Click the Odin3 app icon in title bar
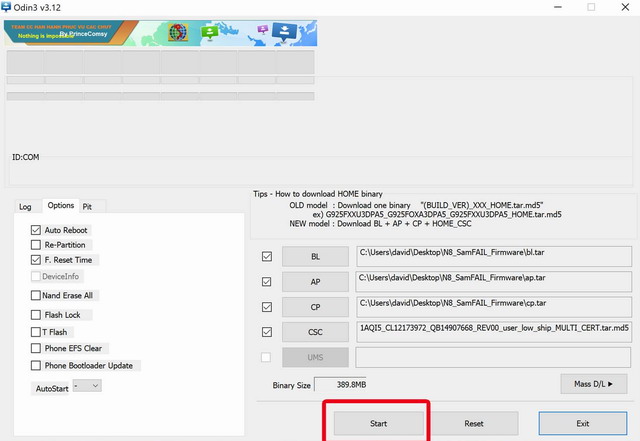The image size is (640, 441). click(9, 8)
